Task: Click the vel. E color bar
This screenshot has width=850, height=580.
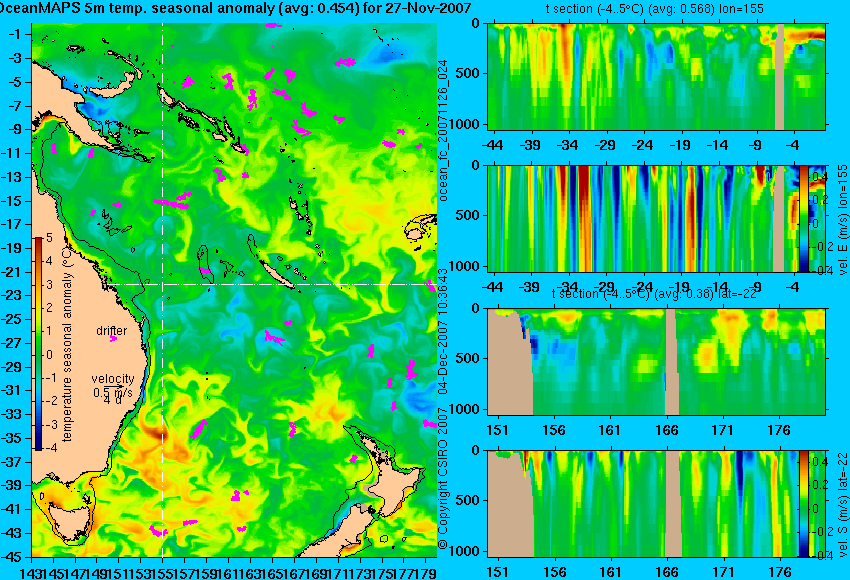Action: [803, 218]
